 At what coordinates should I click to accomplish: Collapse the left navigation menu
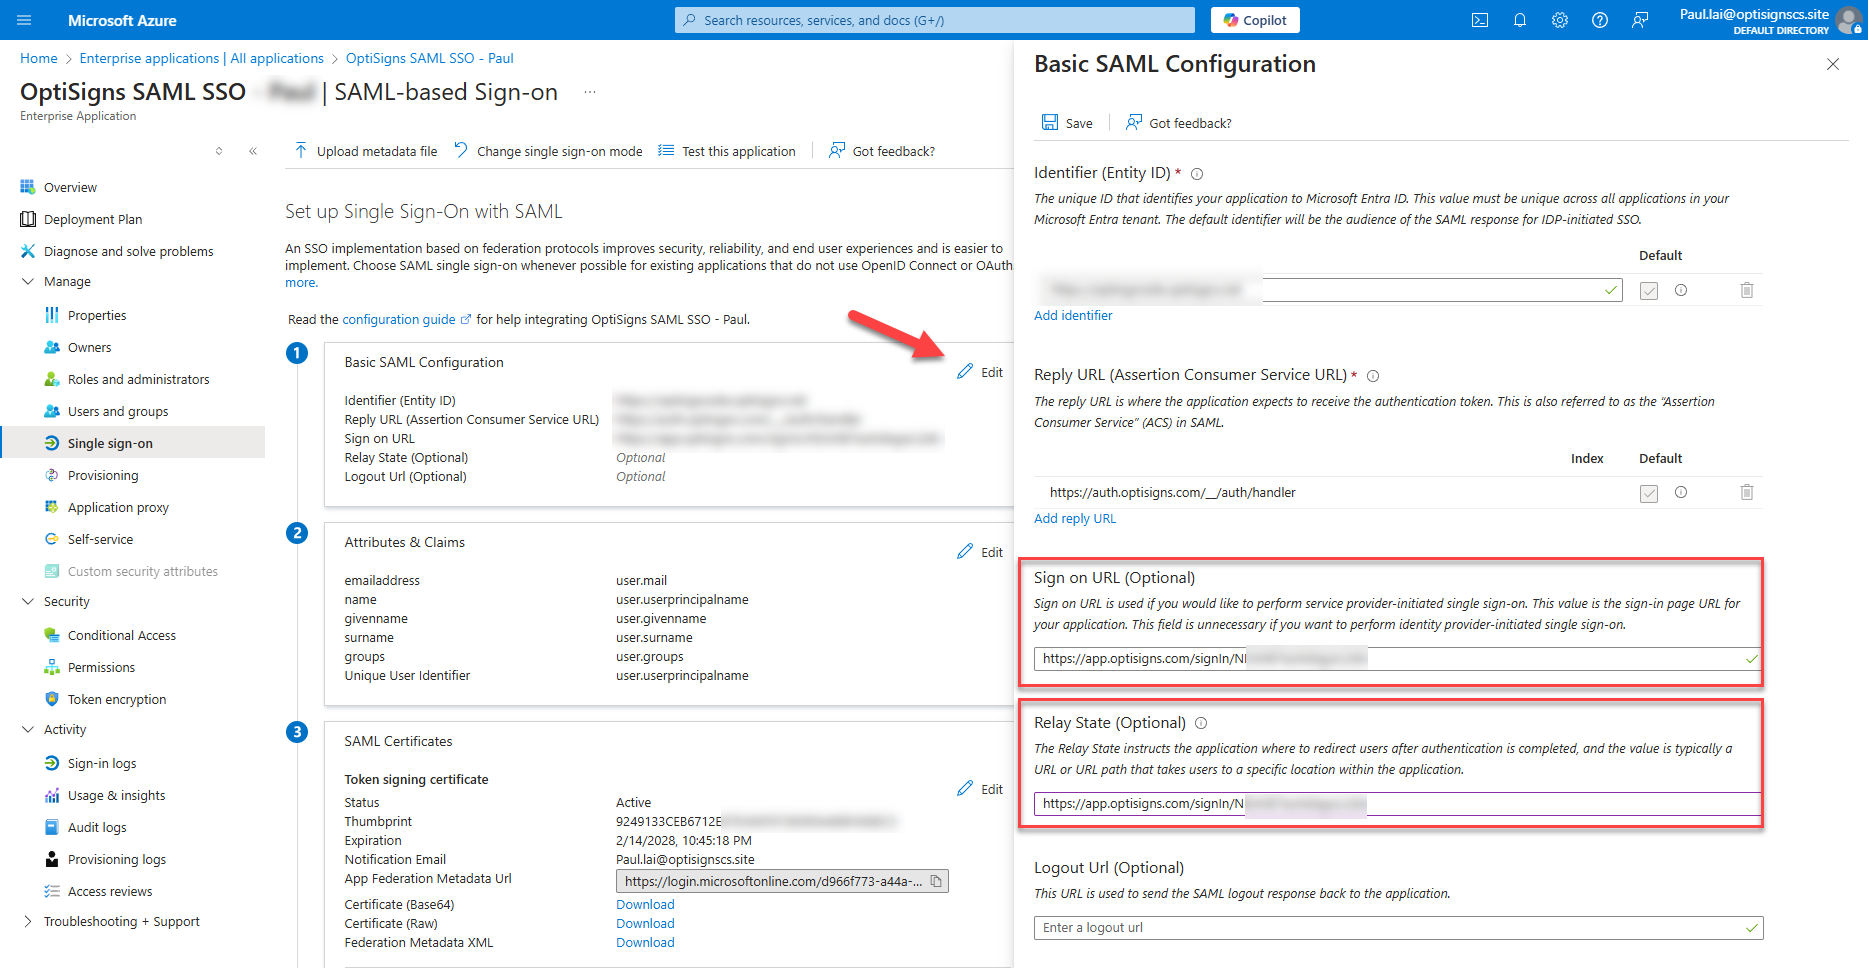pyautogui.click(x=253, y=151)
